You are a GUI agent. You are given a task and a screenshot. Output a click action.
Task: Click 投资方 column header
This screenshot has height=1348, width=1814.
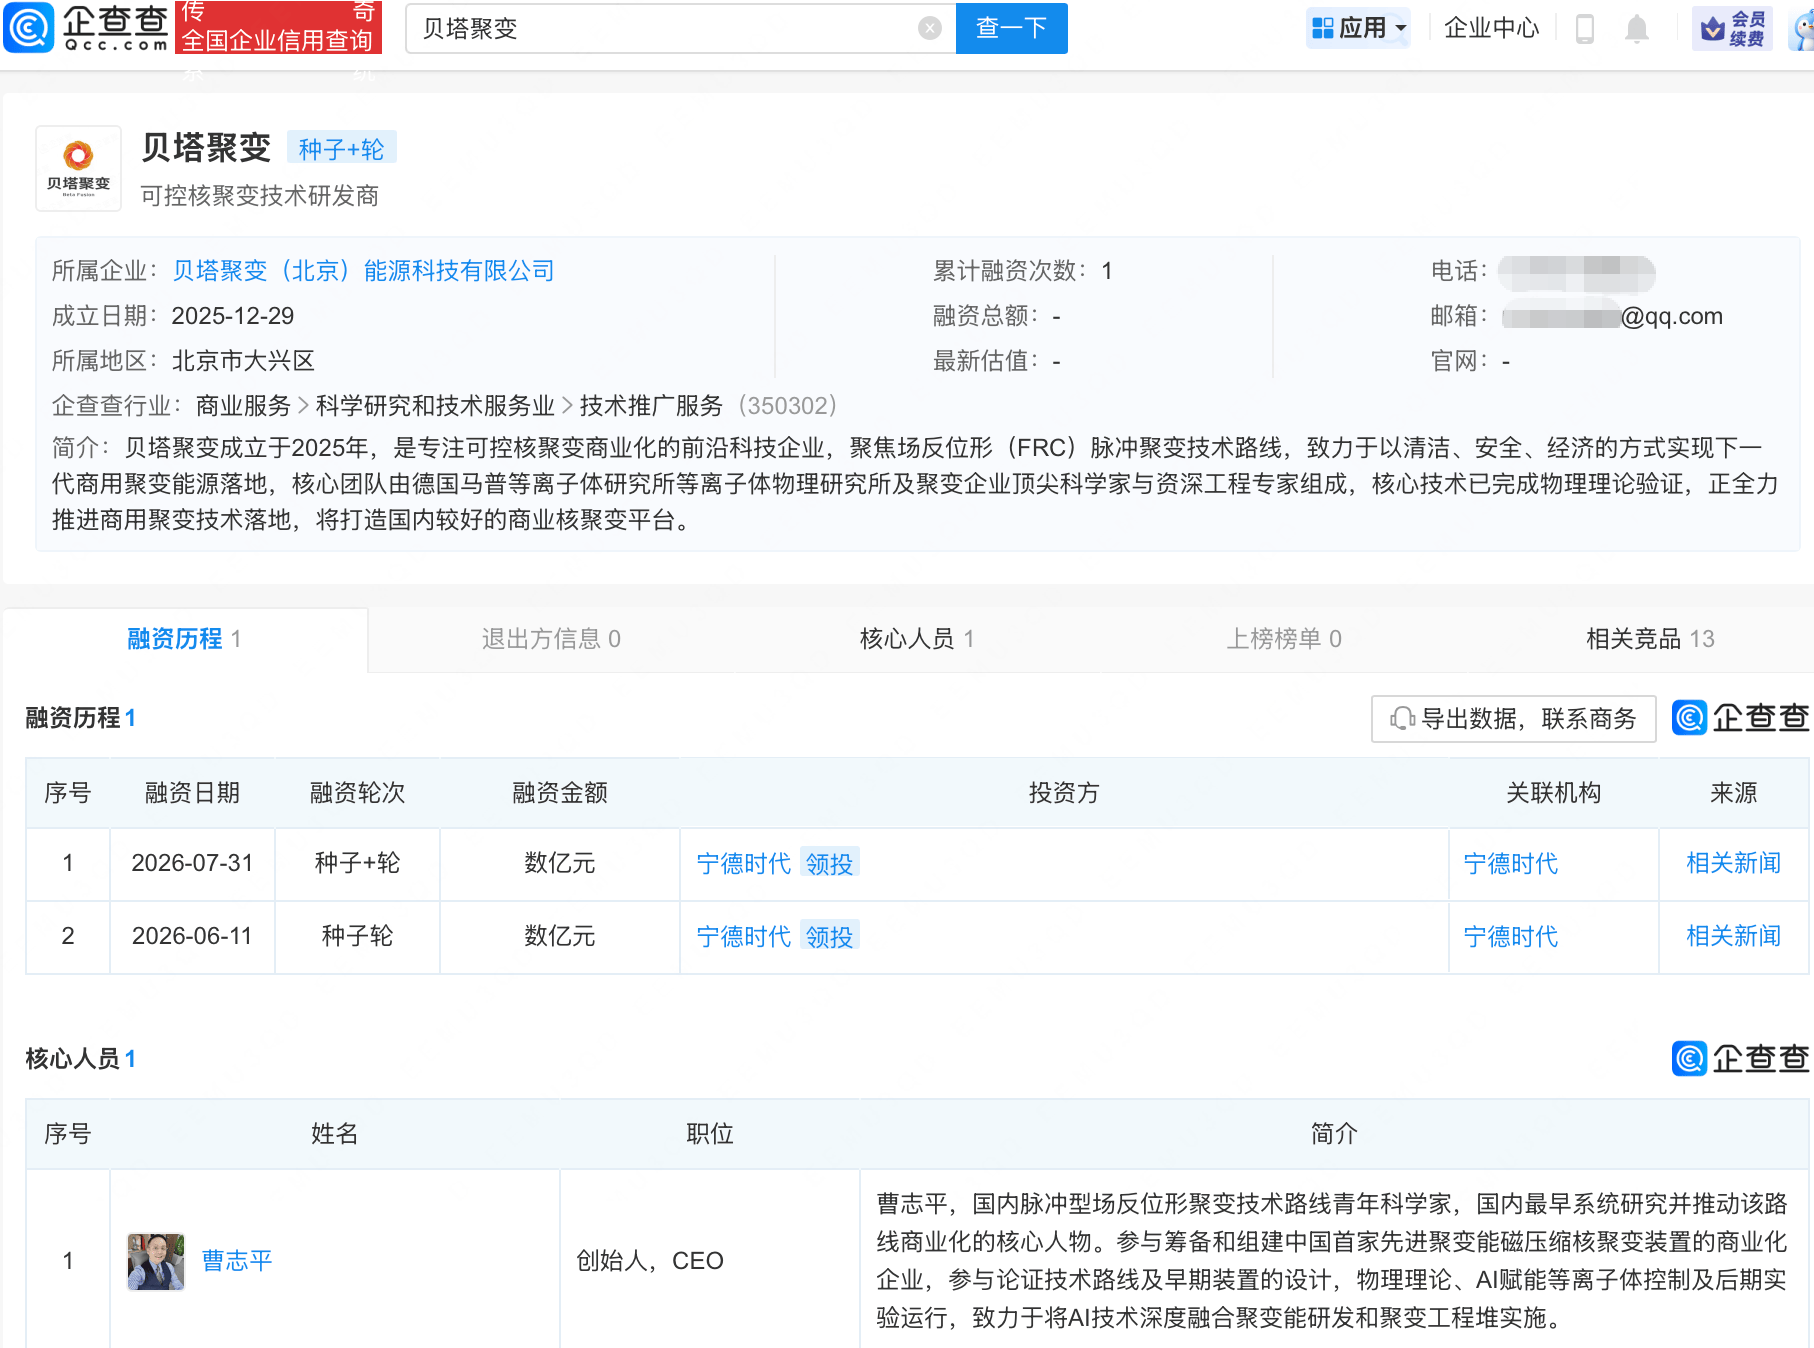tap(1064, 793)
